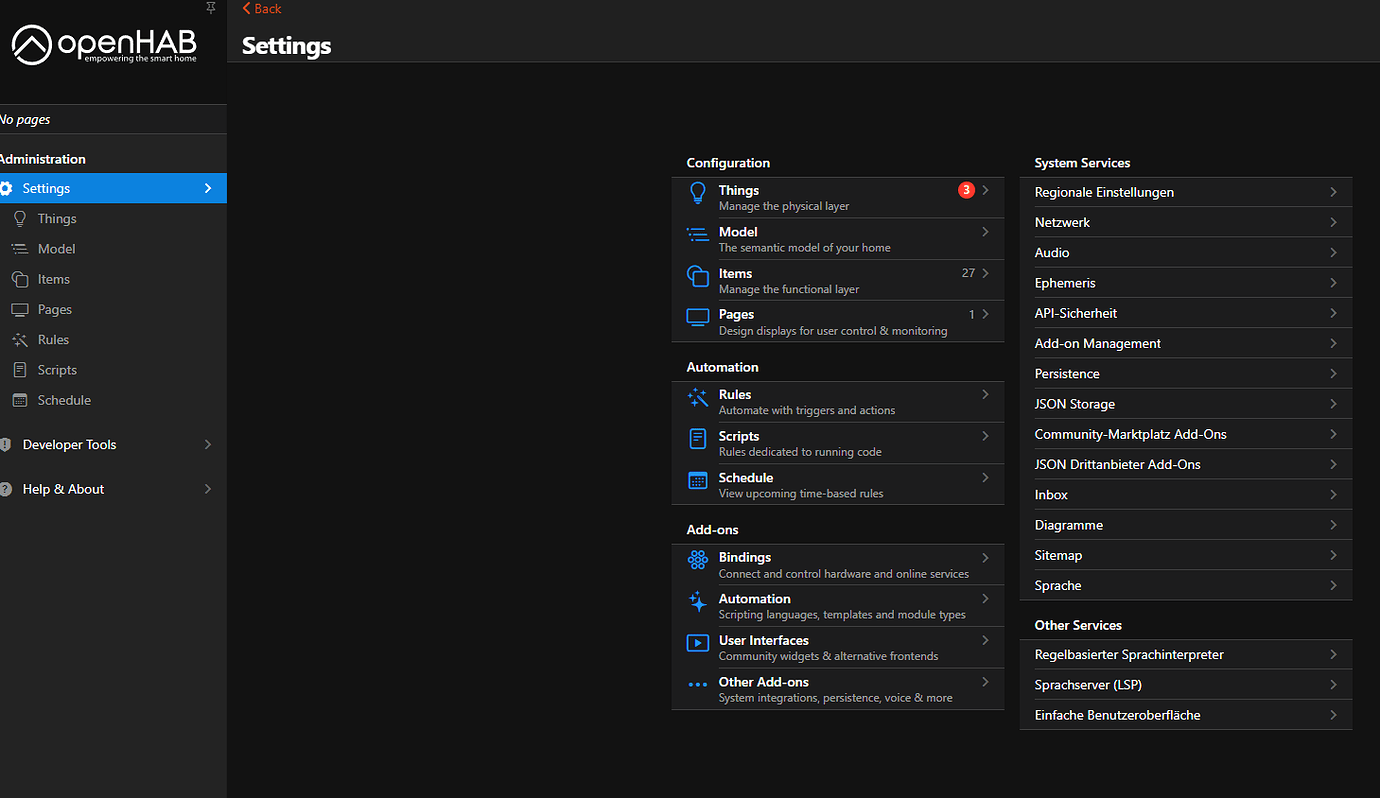Click the Items layers icon in Configuration
This screenshot has width=1380, height=798.
click(x=697, y=277)
